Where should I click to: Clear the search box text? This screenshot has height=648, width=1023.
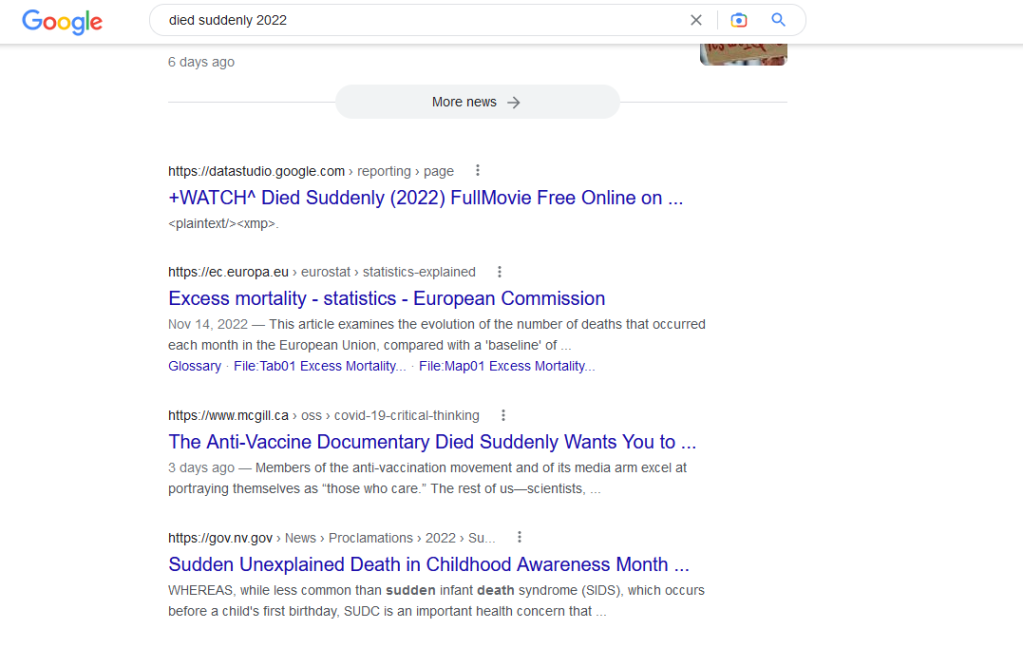point(696,20)
